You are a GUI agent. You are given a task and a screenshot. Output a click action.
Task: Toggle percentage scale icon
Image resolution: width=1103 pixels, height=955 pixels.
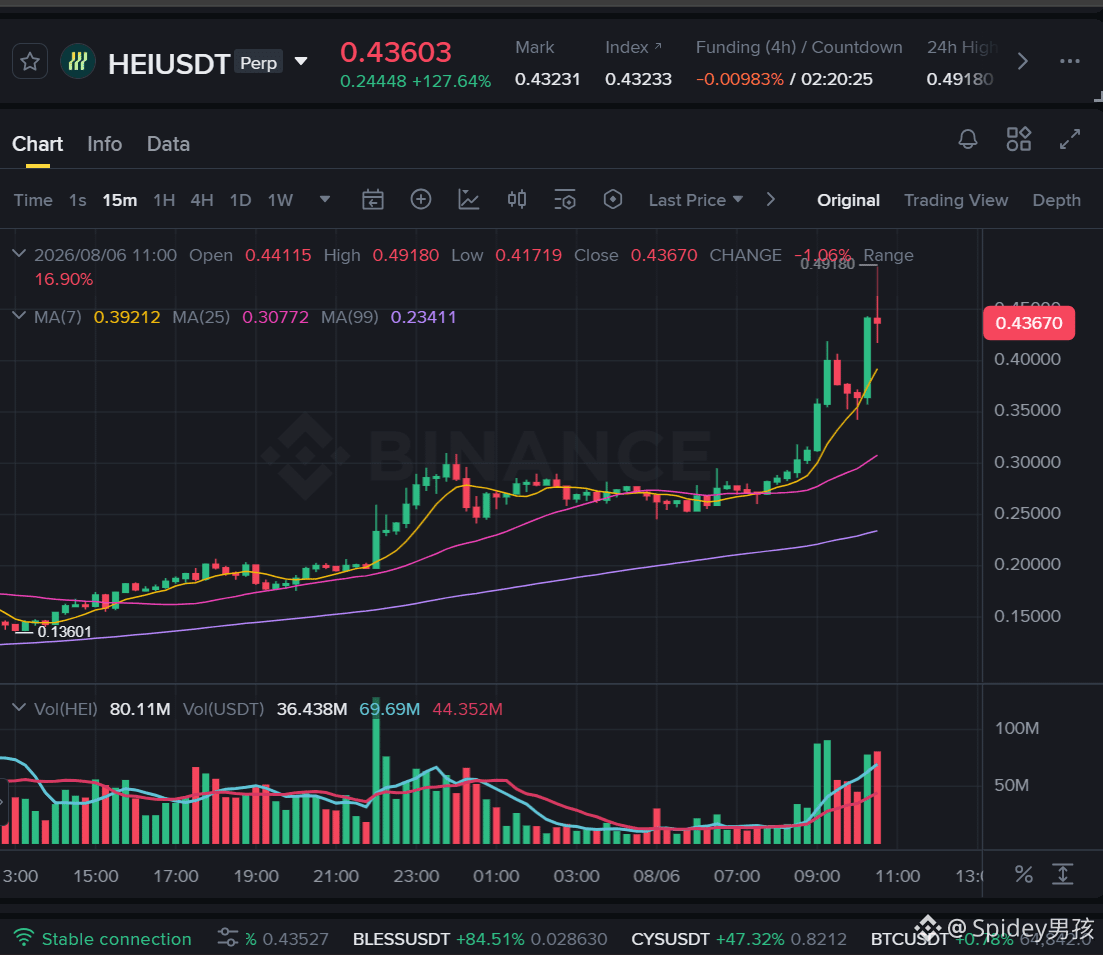[x=1024, y=875]
